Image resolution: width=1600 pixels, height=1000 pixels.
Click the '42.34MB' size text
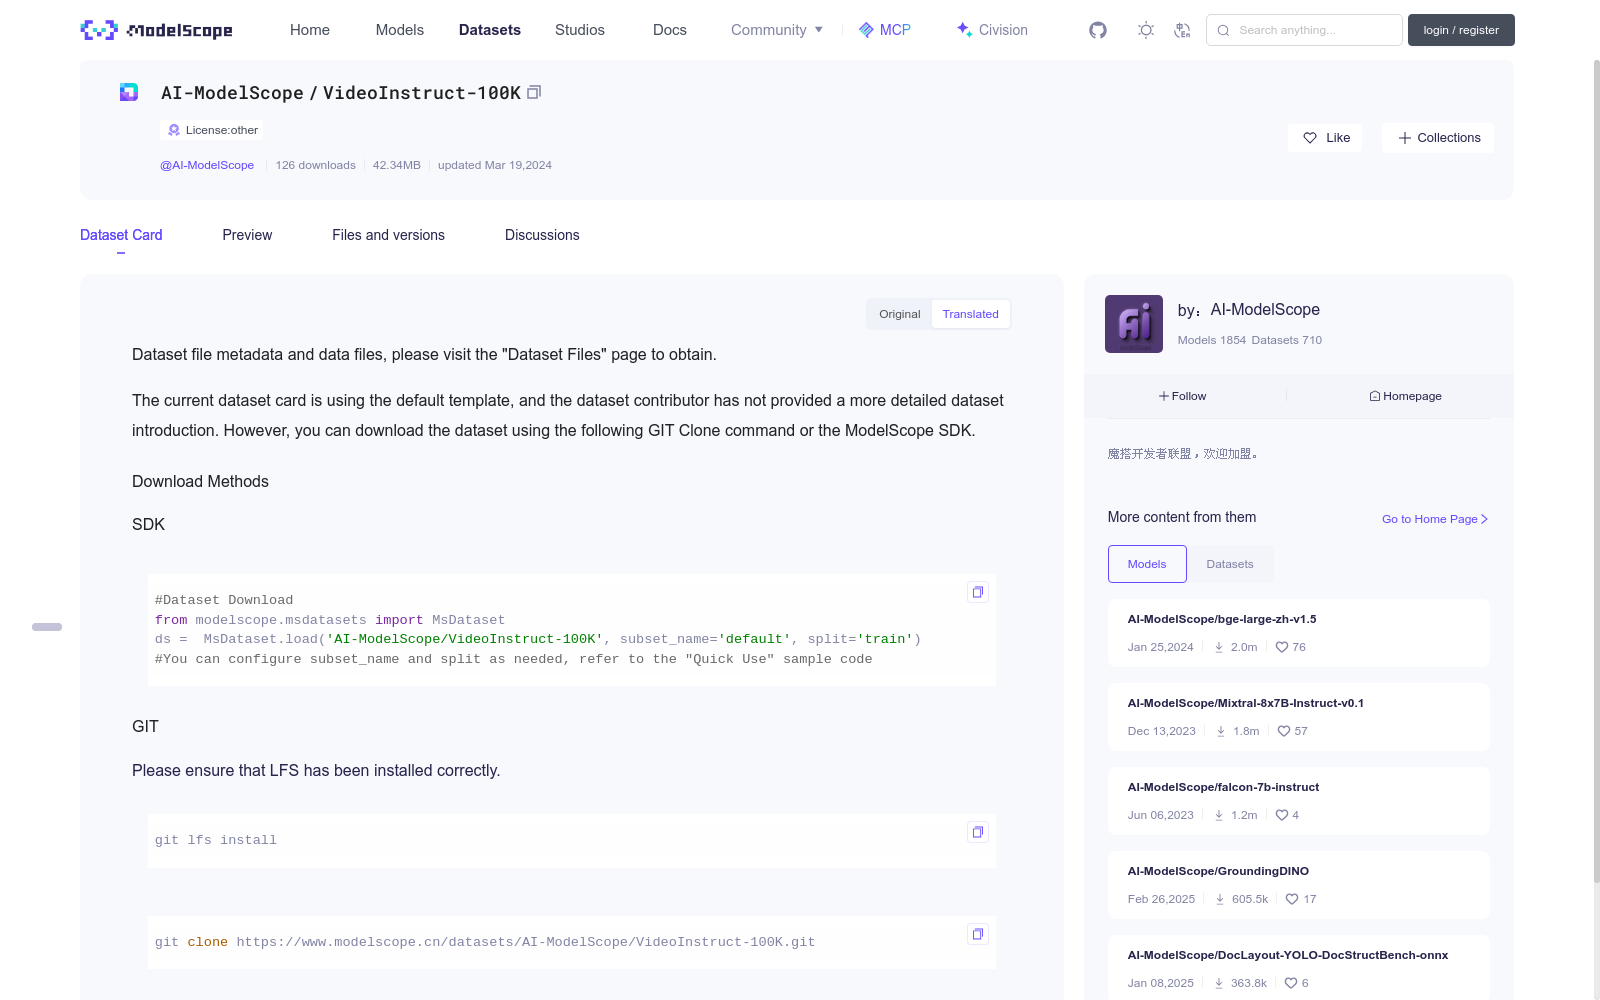coord(397,165)
